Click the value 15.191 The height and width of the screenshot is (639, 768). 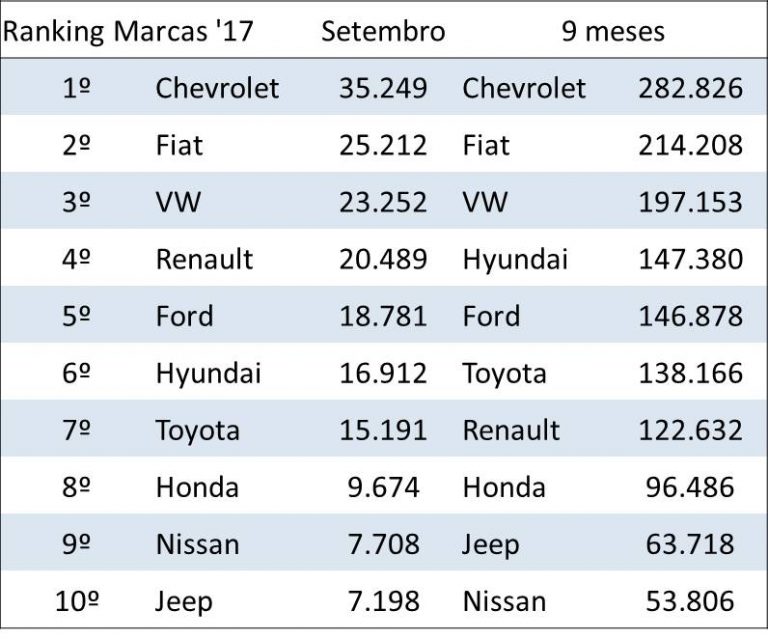pyautogui.click(x=382, y=430)
